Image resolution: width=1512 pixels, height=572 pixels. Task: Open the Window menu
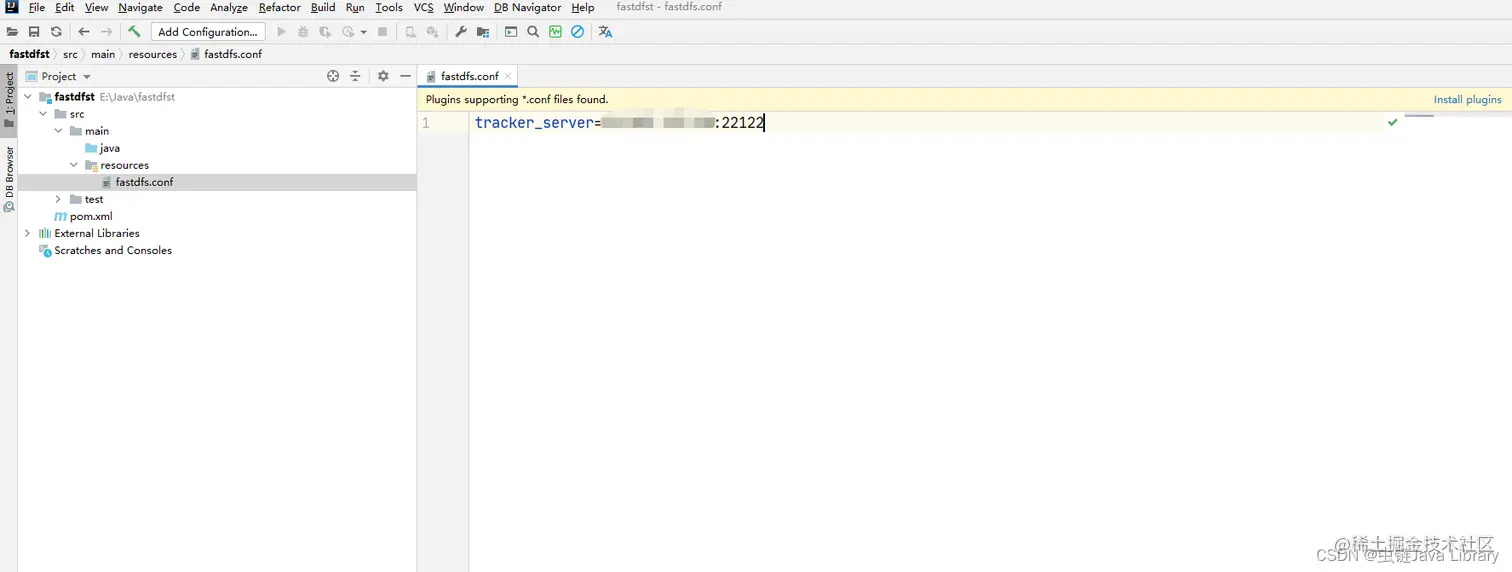(x=464, y=7)
